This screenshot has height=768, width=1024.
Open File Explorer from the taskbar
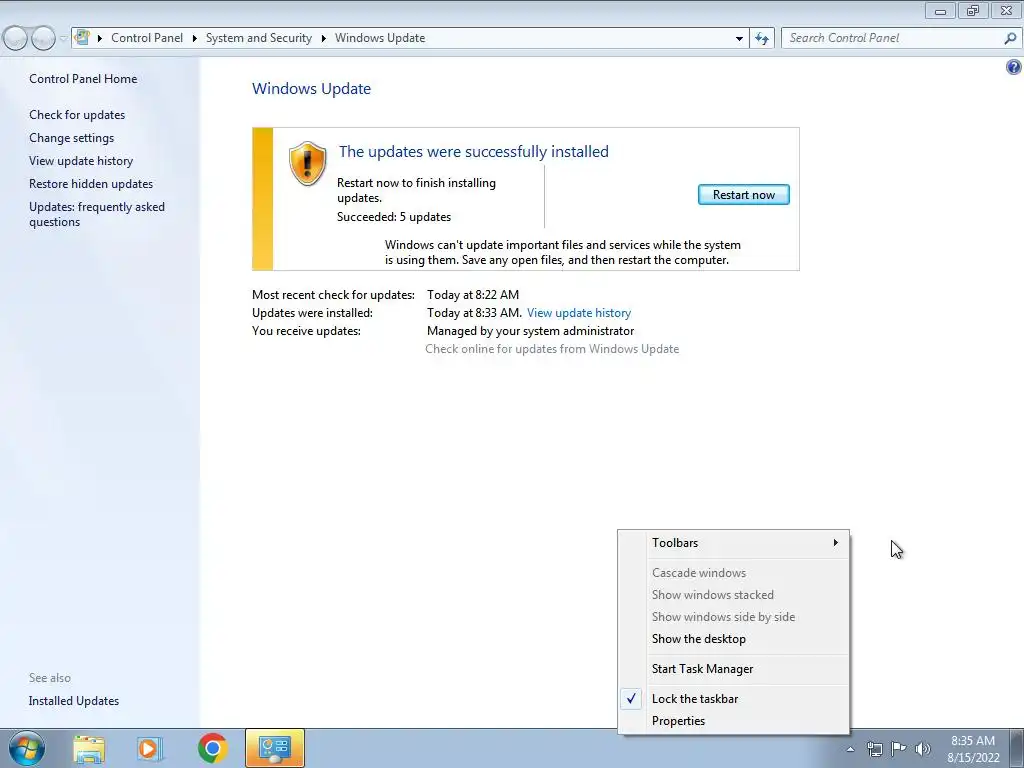(x=89, y=749)
